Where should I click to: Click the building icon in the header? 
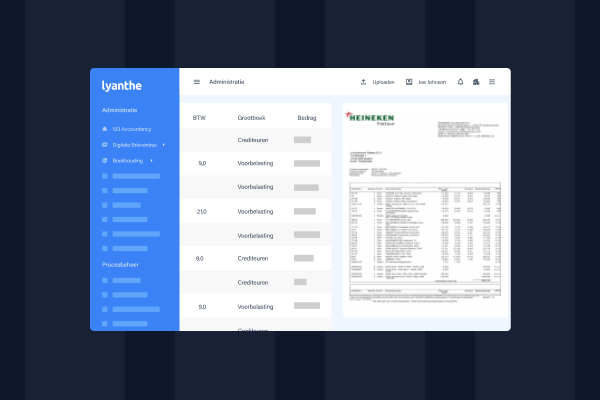476,82
